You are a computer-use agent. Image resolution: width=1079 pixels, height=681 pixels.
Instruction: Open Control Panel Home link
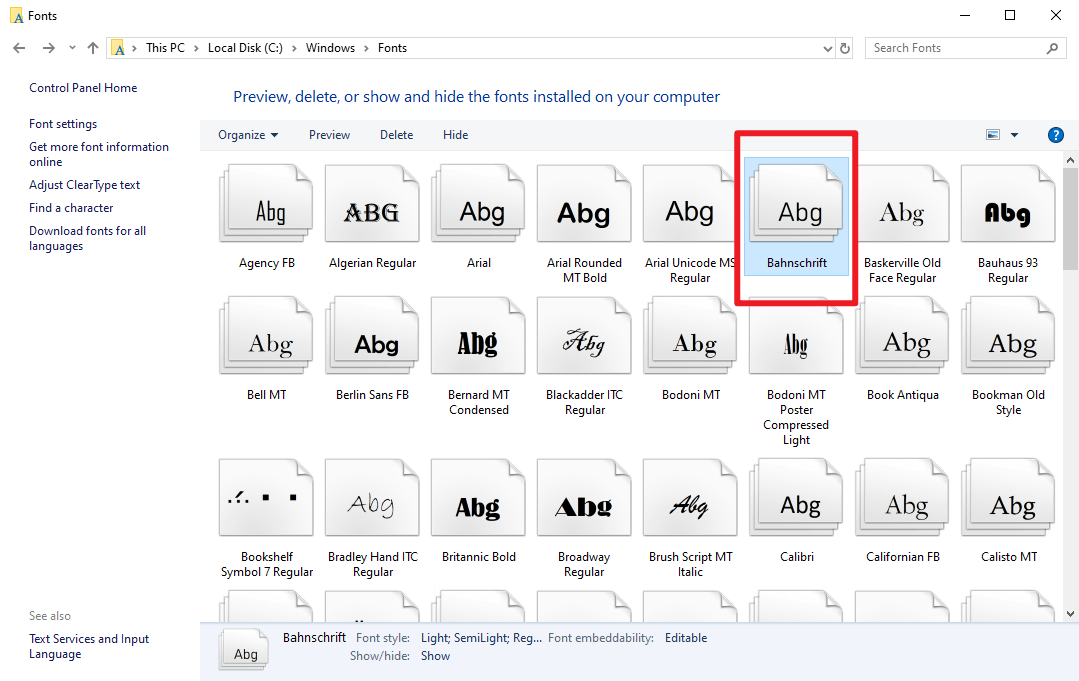pyautogui.click(x=83, y=88)
